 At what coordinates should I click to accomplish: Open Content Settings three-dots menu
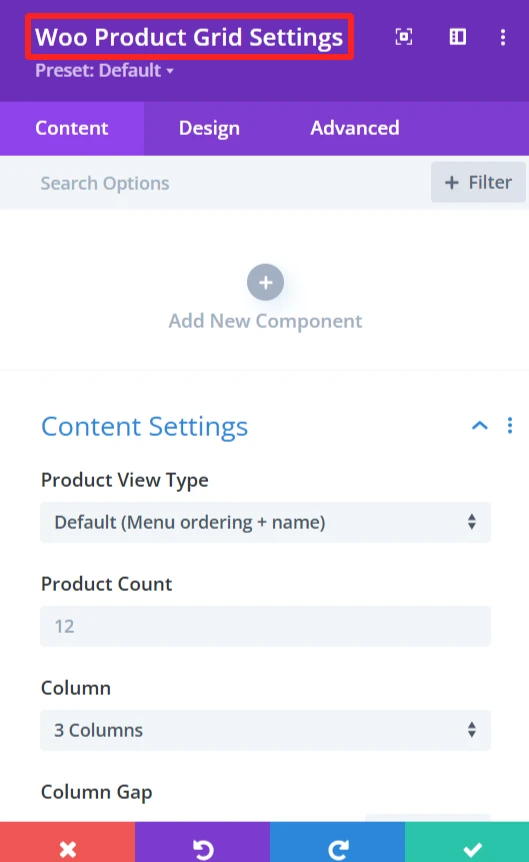click(x=510, y=426)
